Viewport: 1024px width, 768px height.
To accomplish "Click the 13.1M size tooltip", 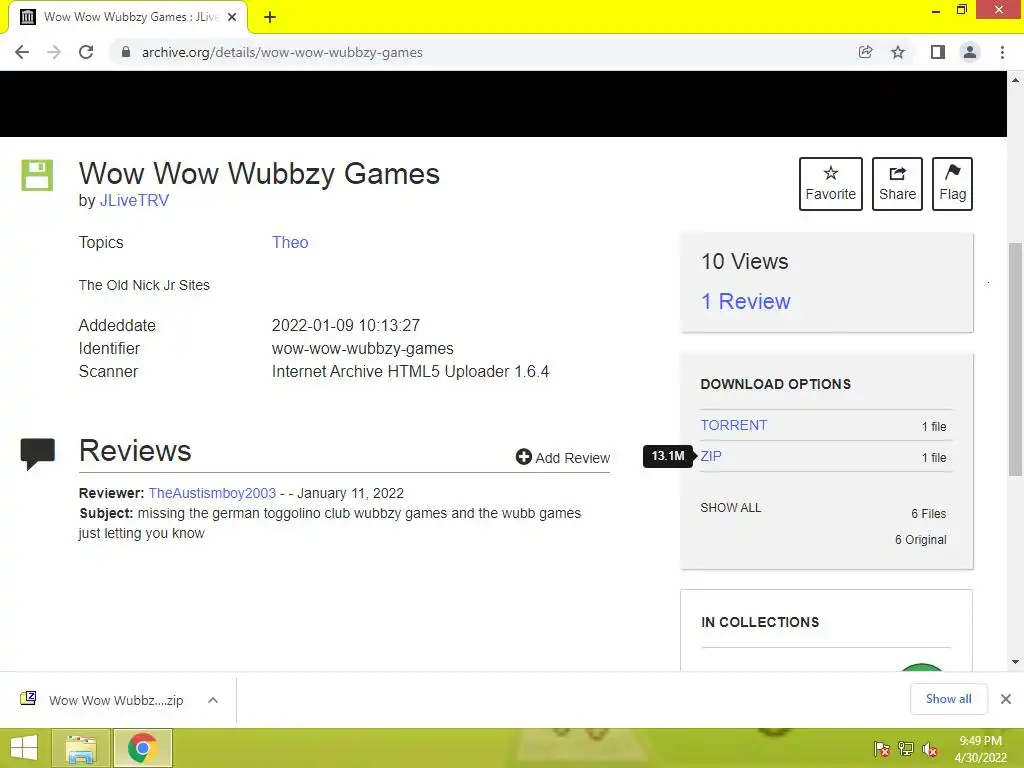I will [x=667, y=456].
